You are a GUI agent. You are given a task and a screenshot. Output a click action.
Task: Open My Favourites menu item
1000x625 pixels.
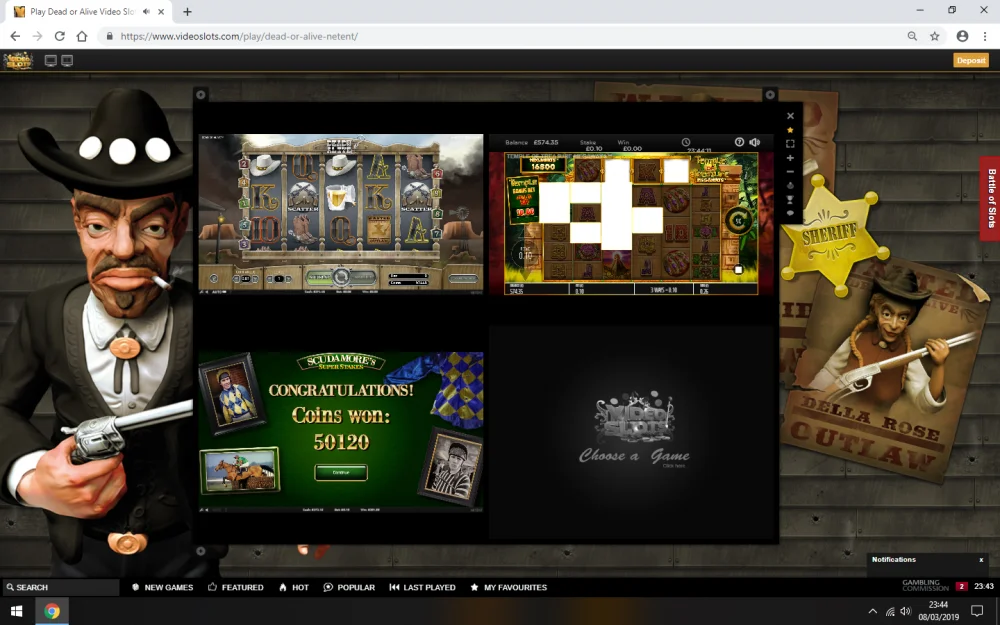pos(508,587)
